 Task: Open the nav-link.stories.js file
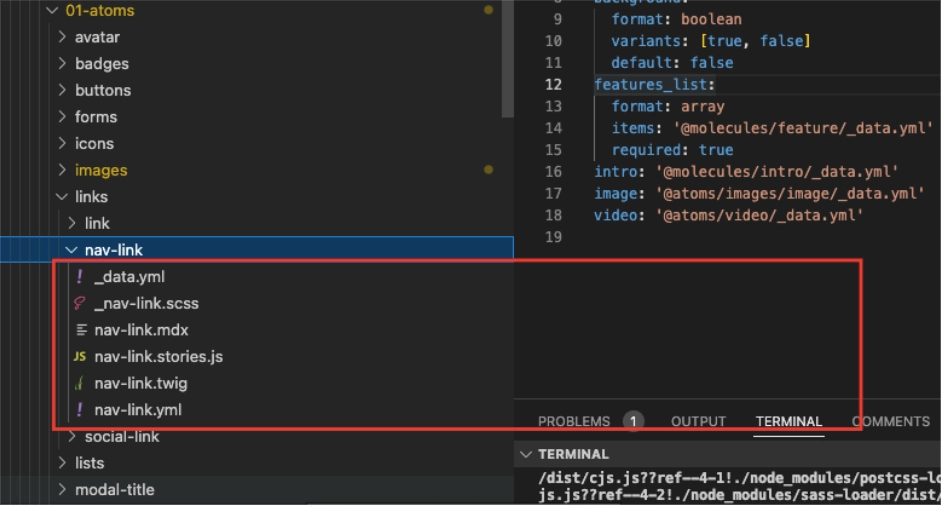[x=159, y=356]
